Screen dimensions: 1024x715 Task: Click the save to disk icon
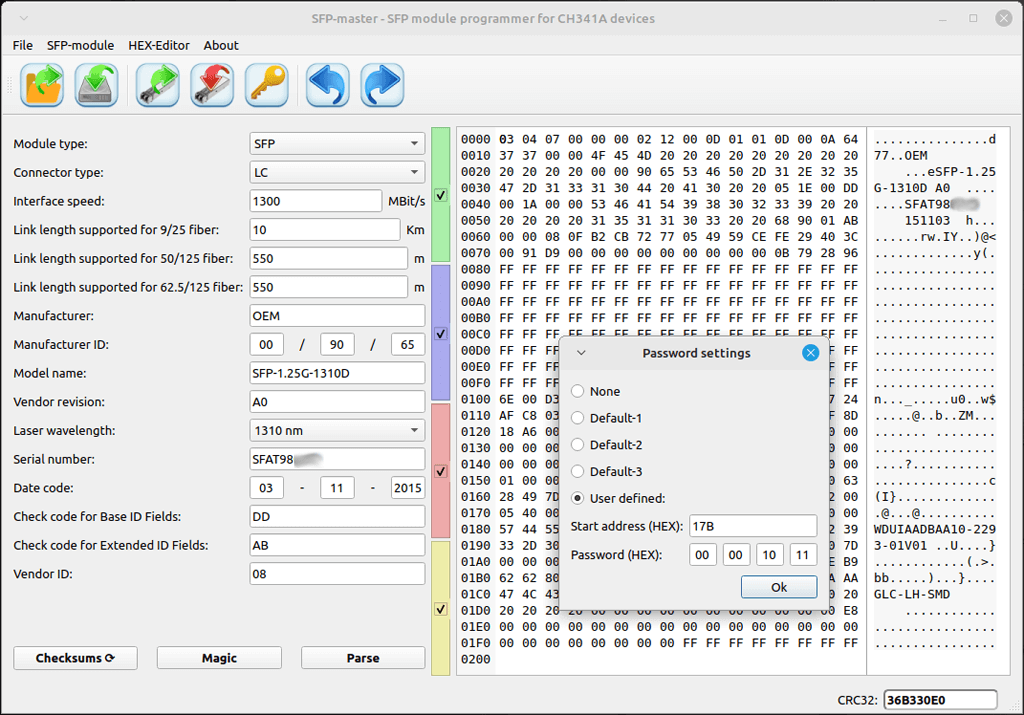97,85
